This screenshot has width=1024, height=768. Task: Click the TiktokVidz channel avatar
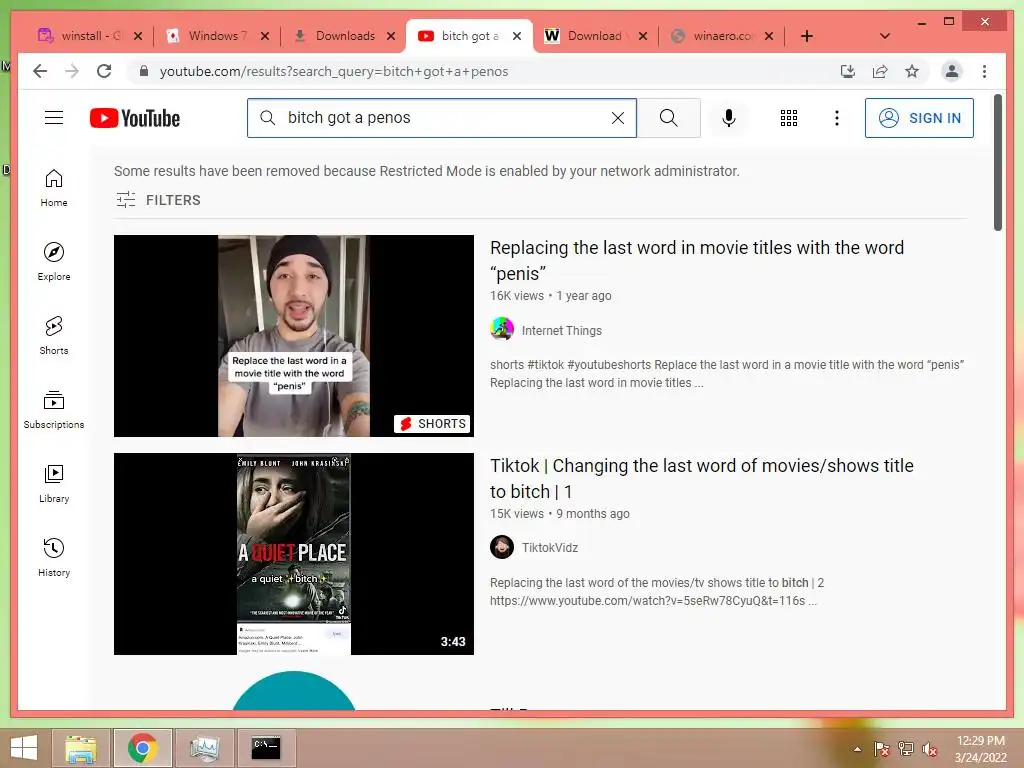pyautogui.click(x=502, y=547)
